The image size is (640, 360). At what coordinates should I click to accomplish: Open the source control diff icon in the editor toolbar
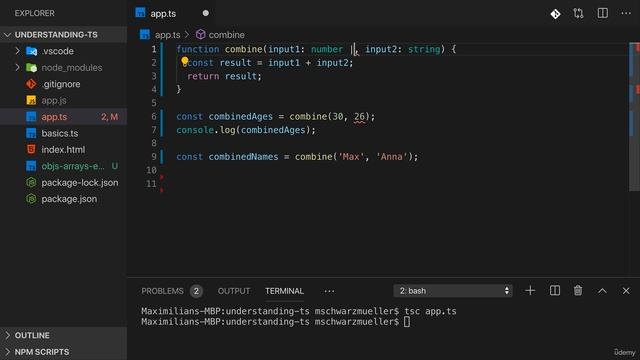tap(555, 14)
